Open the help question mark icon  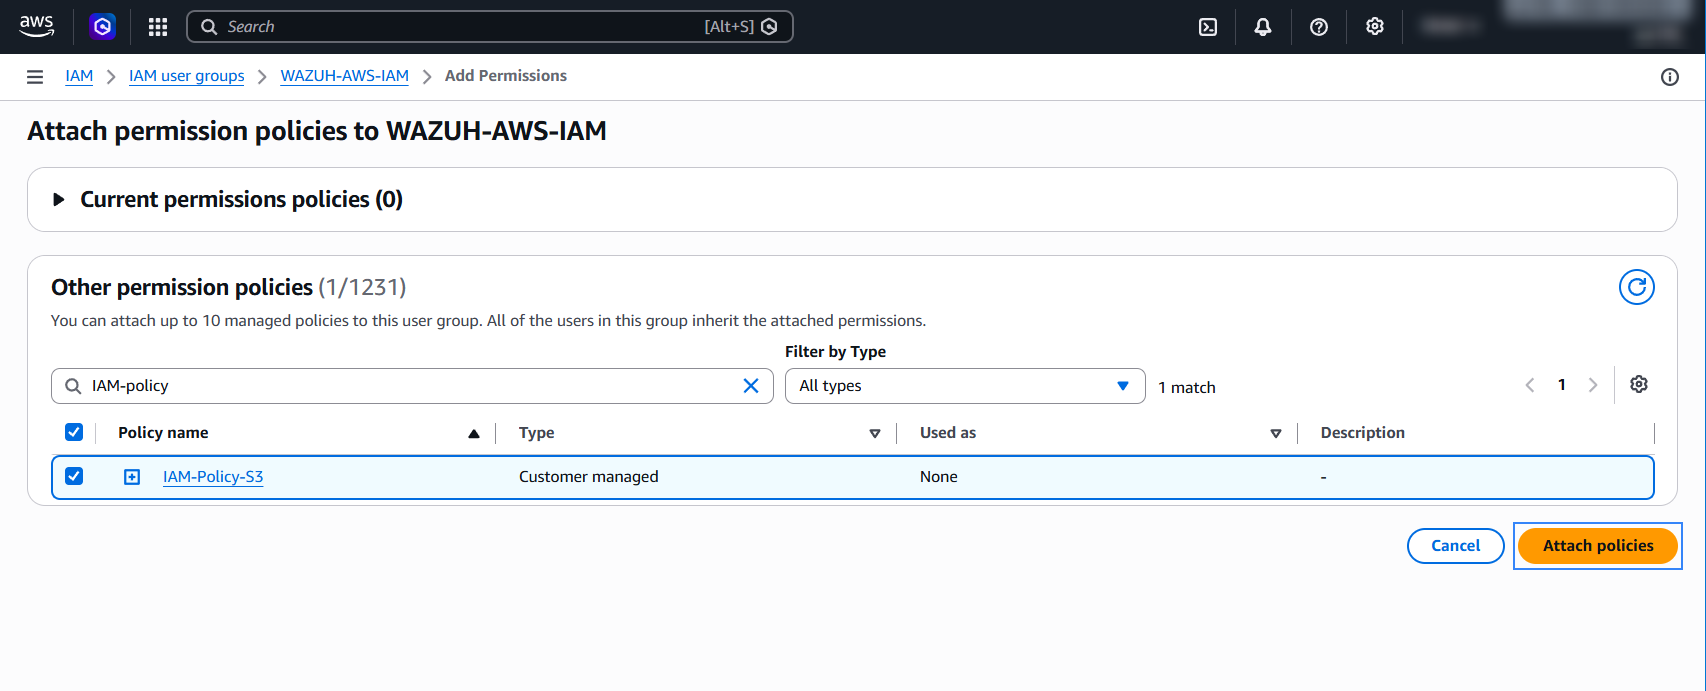click(x=1319, y=27)
